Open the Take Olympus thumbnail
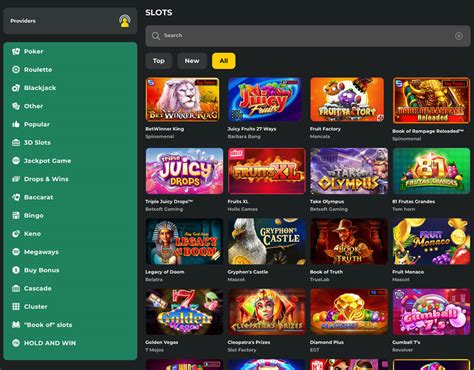Viewport: 474px width, 370px height. (349, 171)
